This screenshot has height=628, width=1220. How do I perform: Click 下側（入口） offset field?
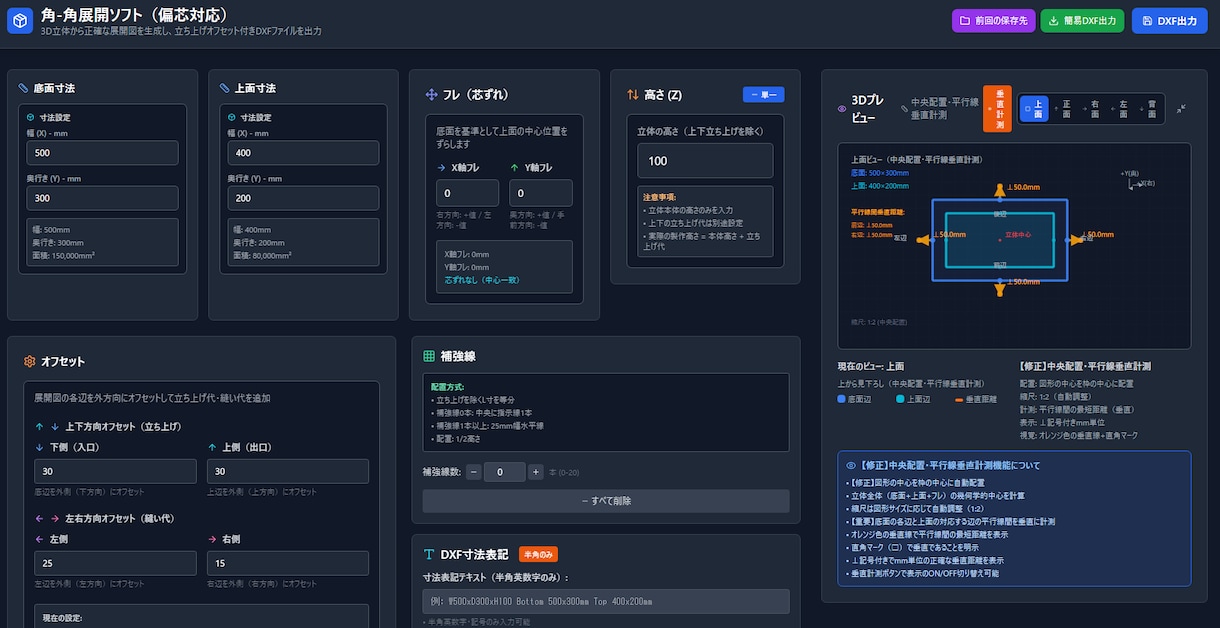coord(115,472)
